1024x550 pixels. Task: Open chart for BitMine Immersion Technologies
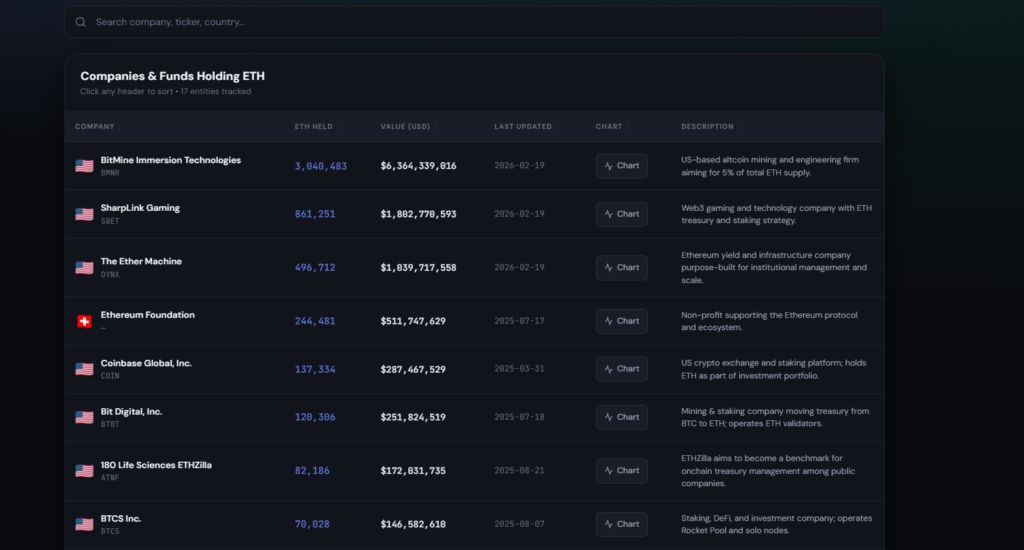pyautogui.click(x=621, y=166)
